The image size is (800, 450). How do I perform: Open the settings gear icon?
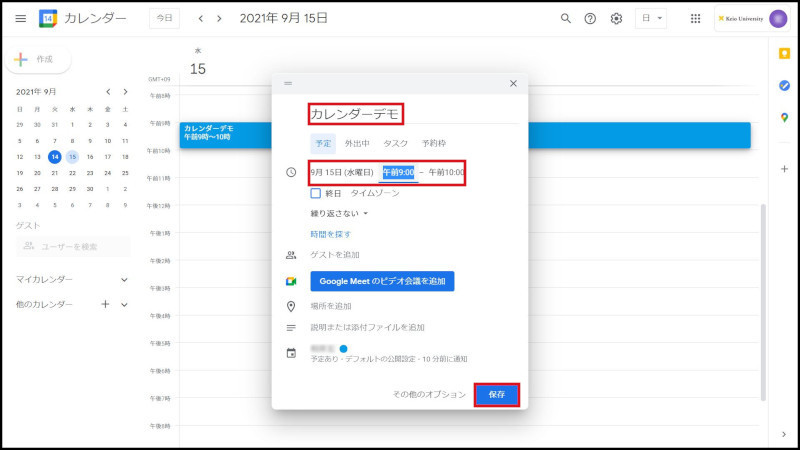617,19
